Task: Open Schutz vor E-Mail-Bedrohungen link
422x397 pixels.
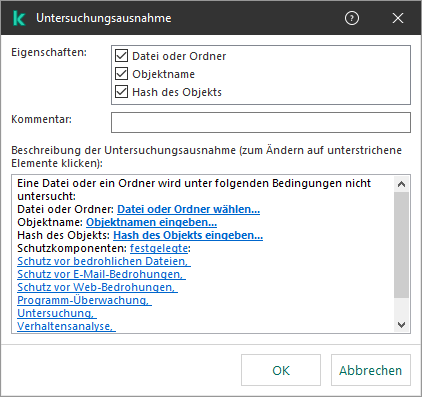Action: (x=101, y=274)
